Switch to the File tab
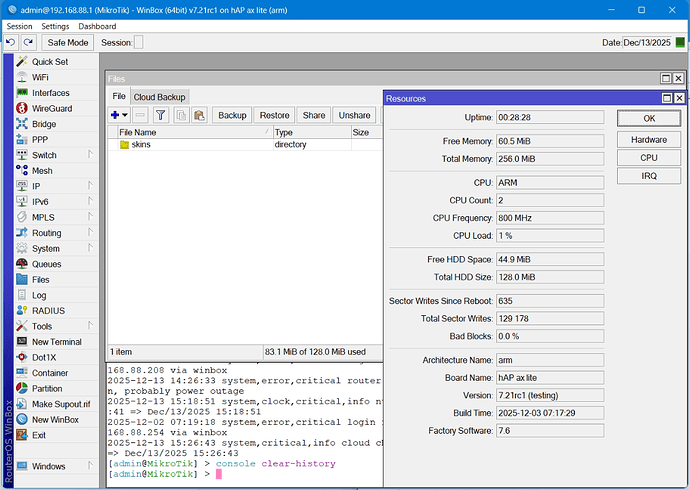The image size is (690, 490). pos(119,96)
